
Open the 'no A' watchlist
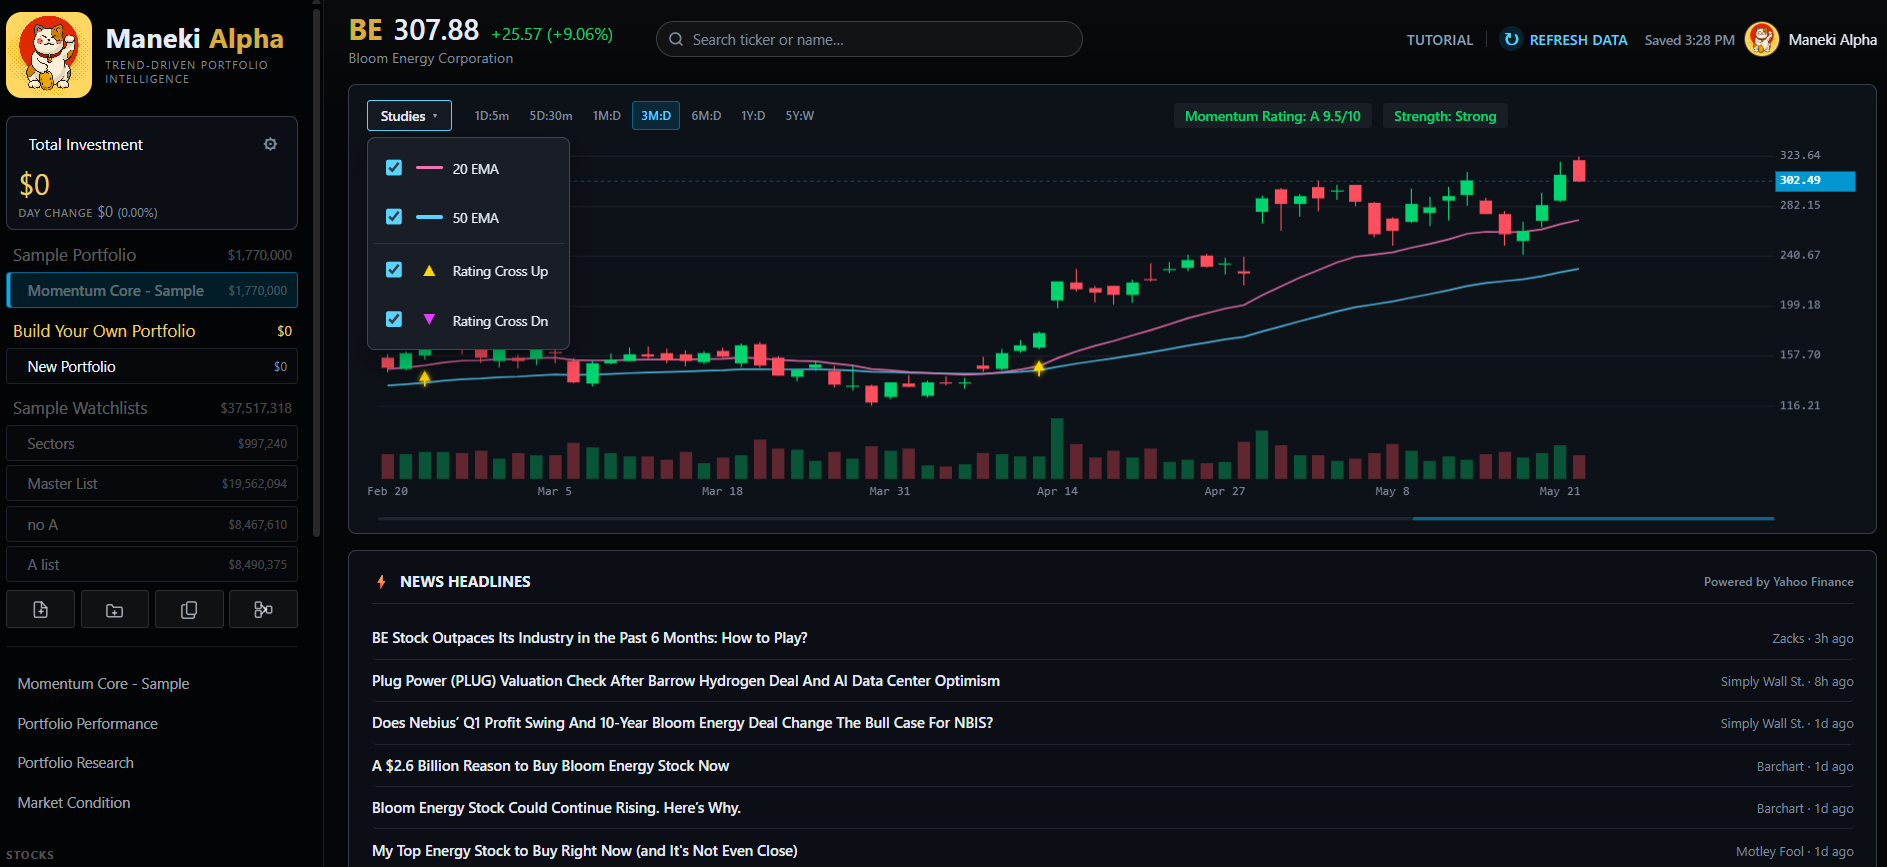tap(152, 525)
